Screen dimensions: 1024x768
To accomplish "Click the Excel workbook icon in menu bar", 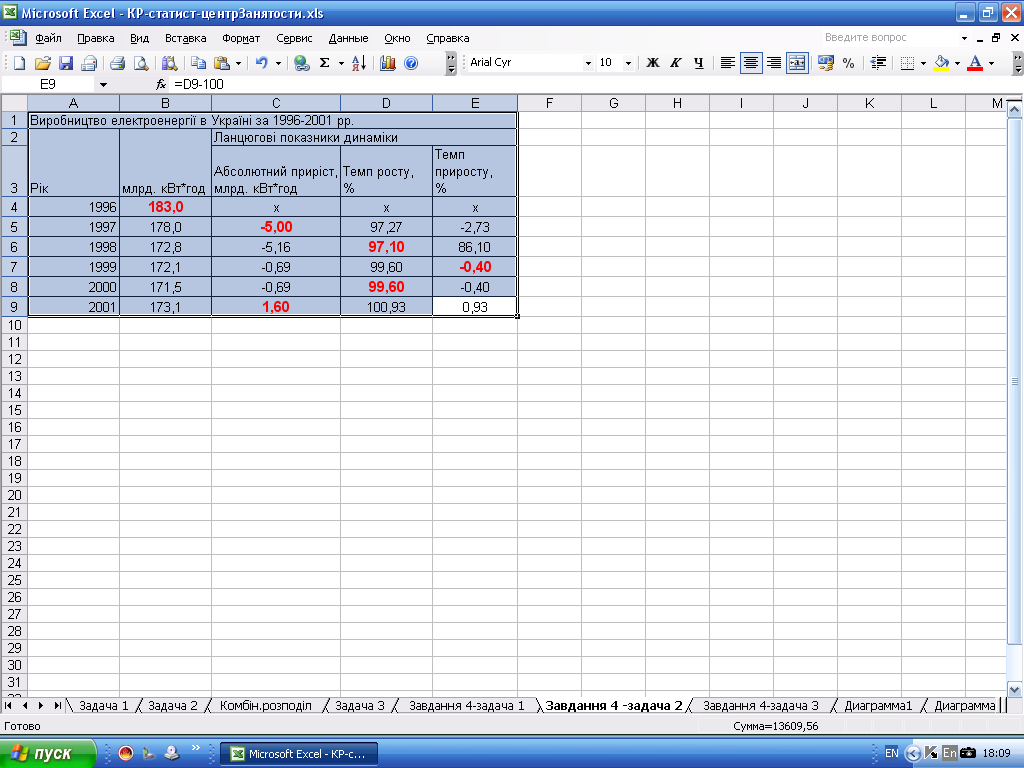I will pos(18,37).
